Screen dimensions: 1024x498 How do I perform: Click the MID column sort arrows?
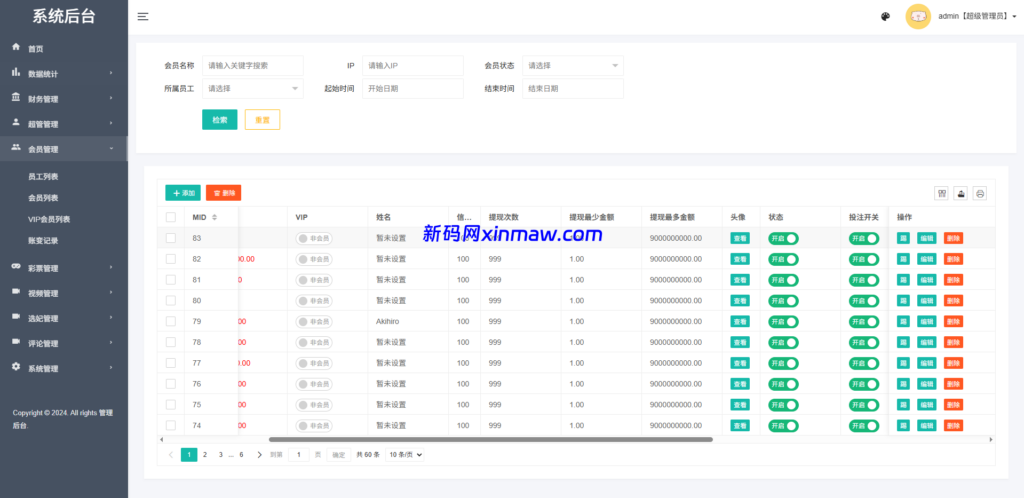(214, 217)
